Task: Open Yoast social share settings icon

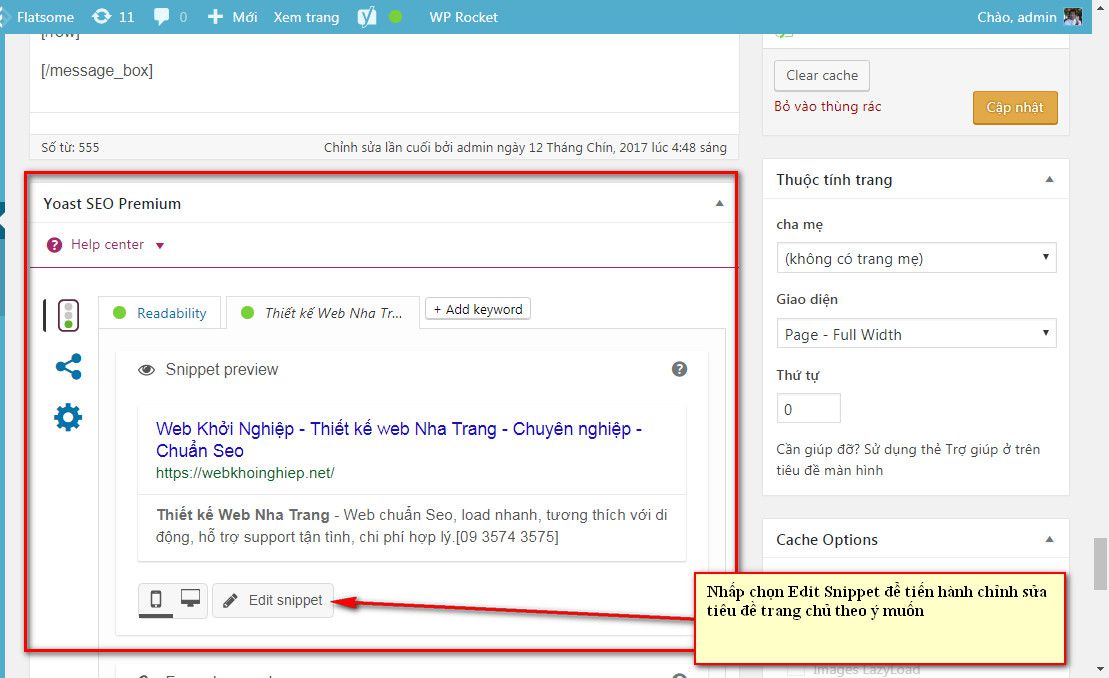Action: [68, 367]
